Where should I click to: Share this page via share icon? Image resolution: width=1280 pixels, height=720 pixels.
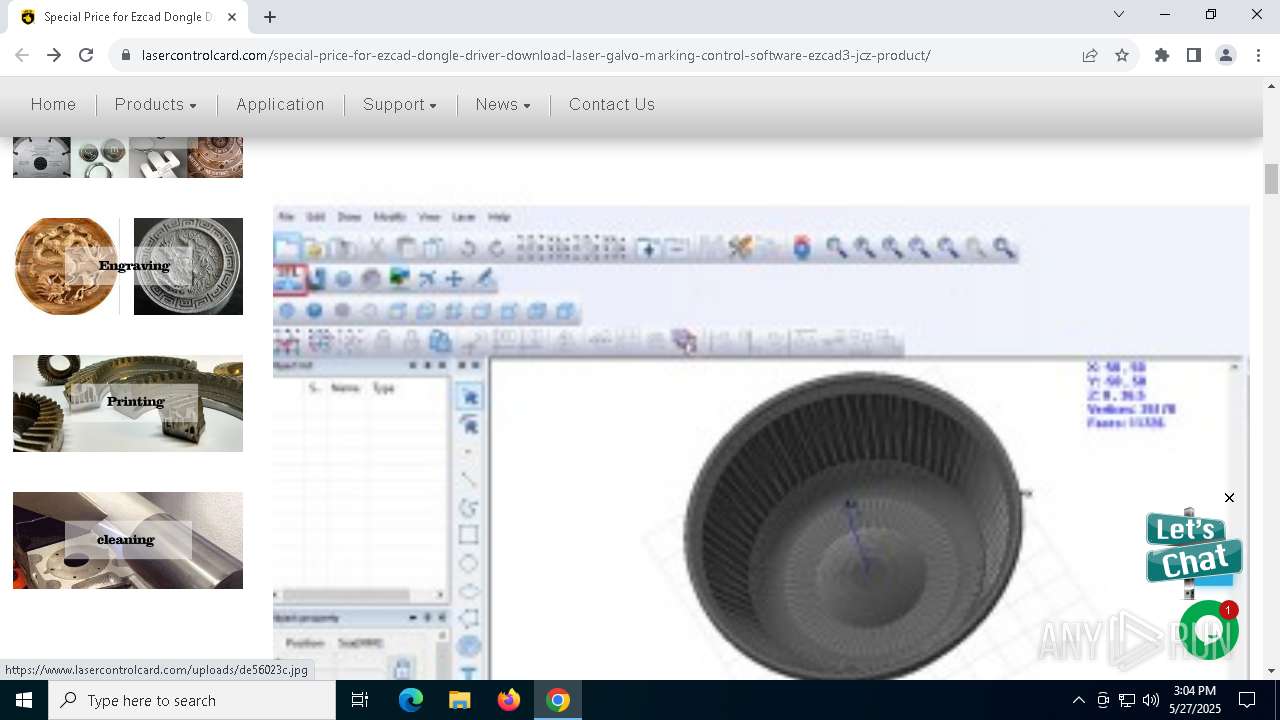click(1090, 55)
